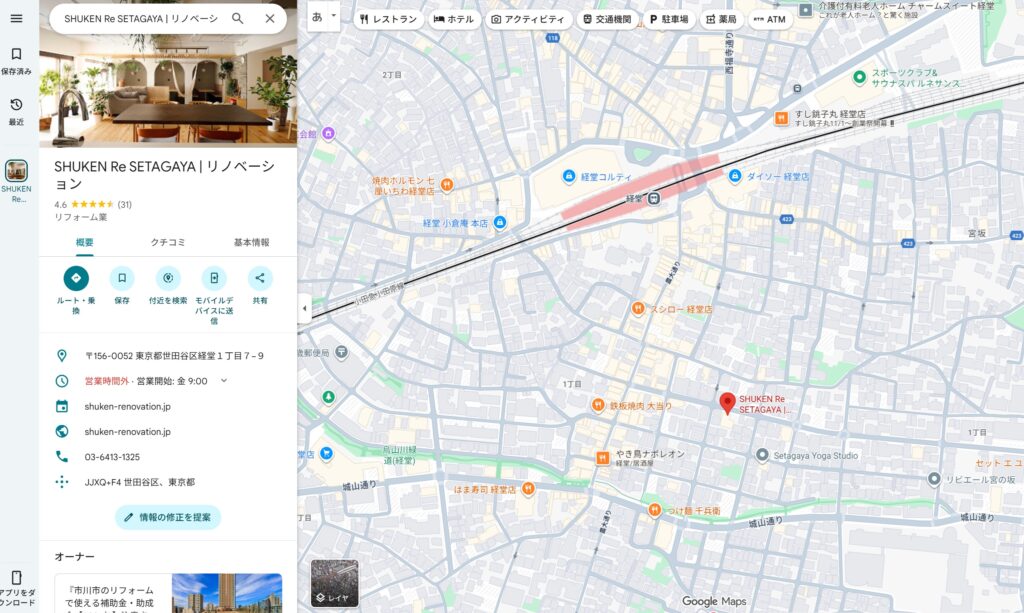Expand the 営業時間 opening hours chevron
Image resolution: width=1024 pixels, height=613 pixels.
point(222,378)
